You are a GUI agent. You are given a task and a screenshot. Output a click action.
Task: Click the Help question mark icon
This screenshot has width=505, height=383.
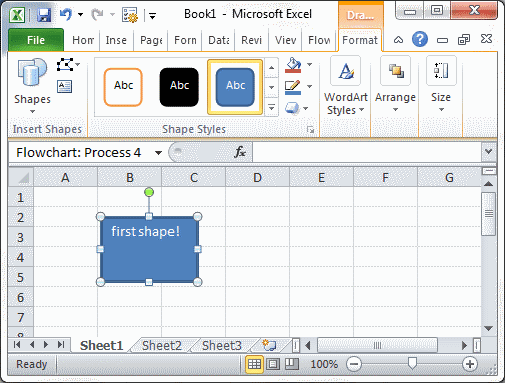(420, 39)
